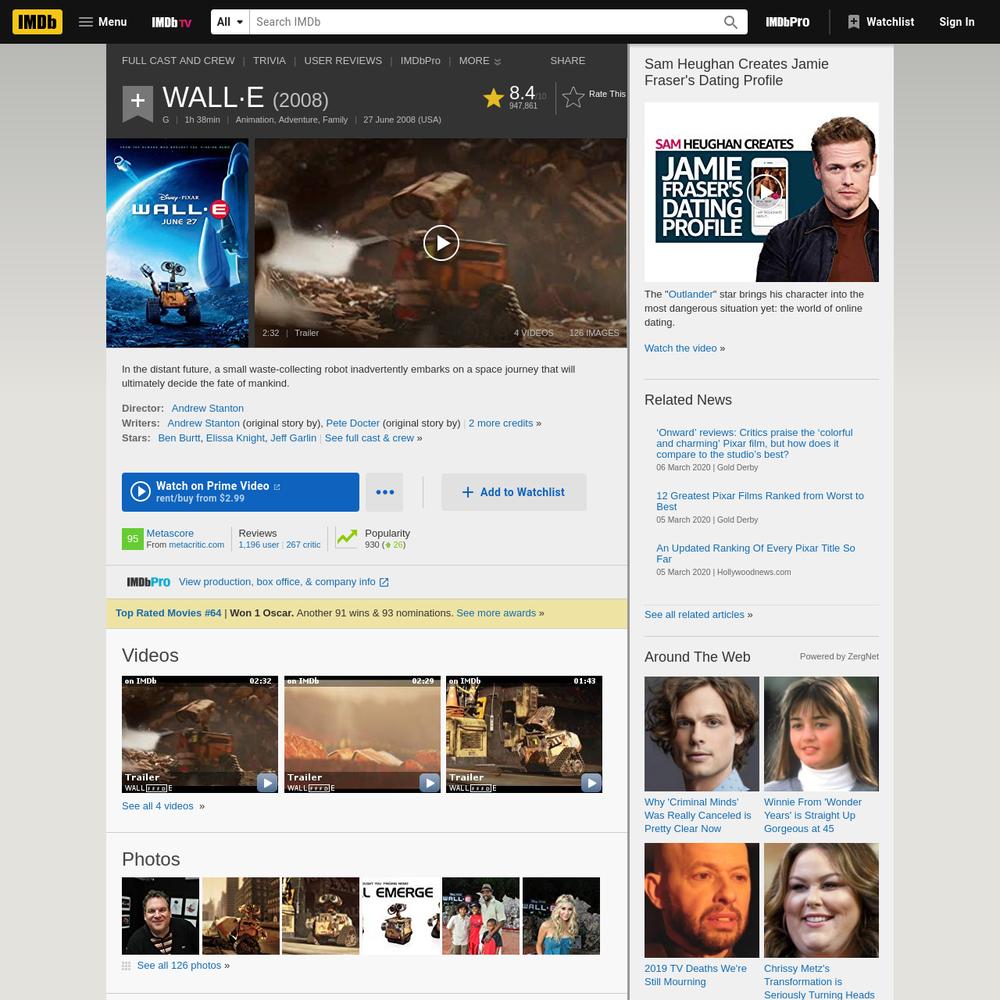The height and width of the screenshot is (1000, 1000).
Task: Open the hamburger Menu
Action: [x=103, y=22]
